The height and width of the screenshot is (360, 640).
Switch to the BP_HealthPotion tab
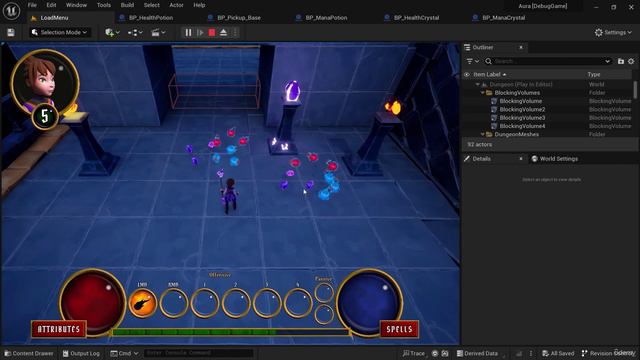coord(151,18)
